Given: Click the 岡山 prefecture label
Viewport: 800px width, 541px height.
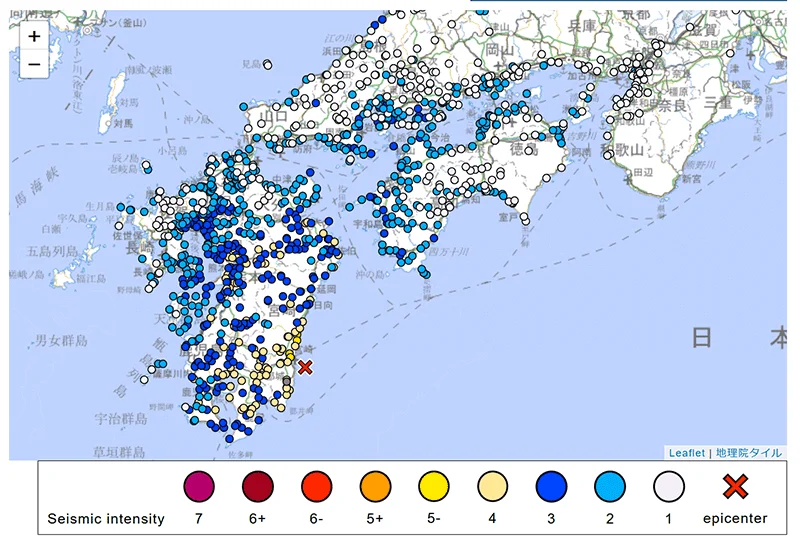Looking at the screenshot, I should click(499, 50).
